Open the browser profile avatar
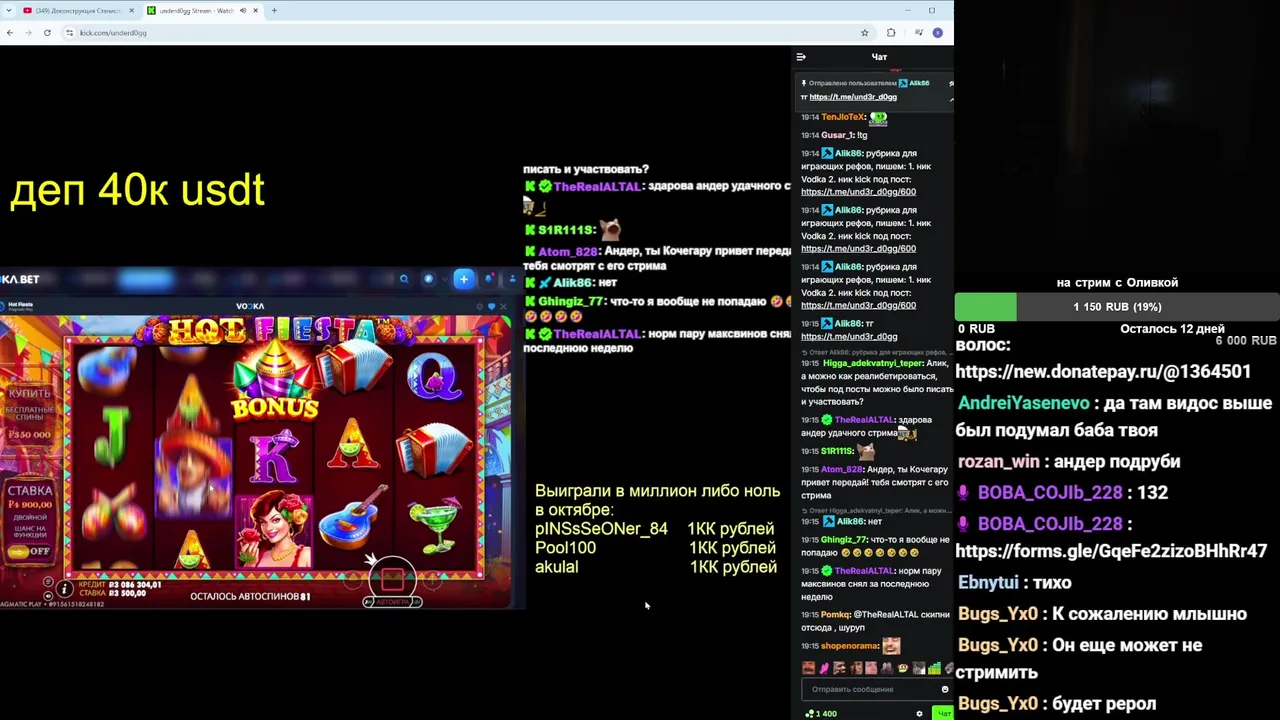Image resolution: width=1280 pixels, height=720 pixels. click(937, 33)
